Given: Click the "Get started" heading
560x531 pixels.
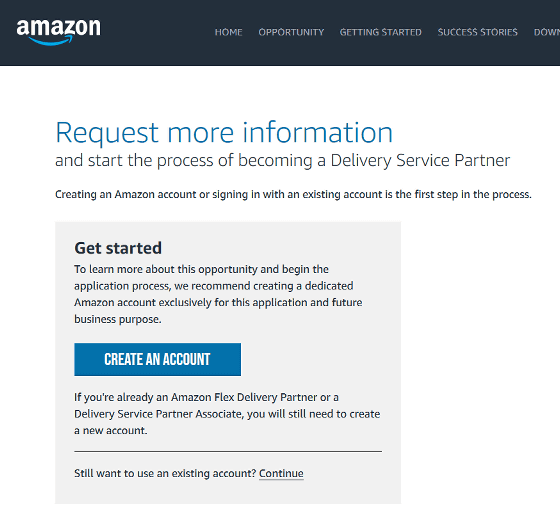Looking at the screenshot, I should [118, 248].
